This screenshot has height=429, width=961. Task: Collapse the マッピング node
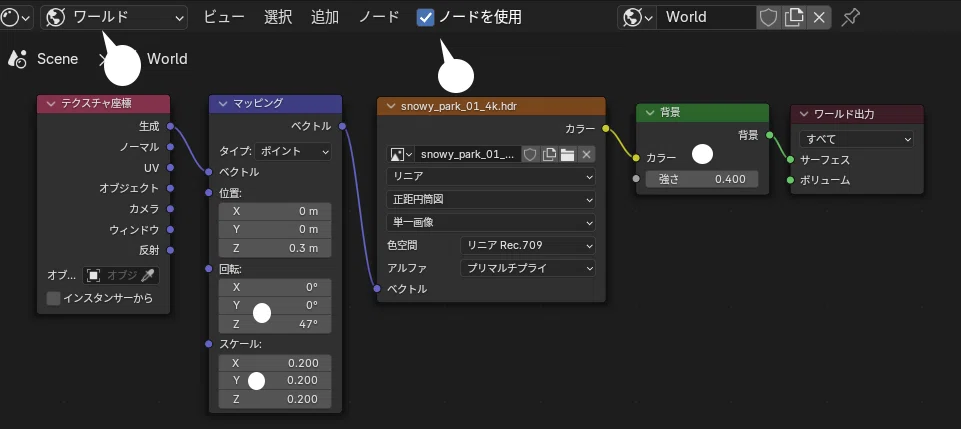(x=222, y=104)
